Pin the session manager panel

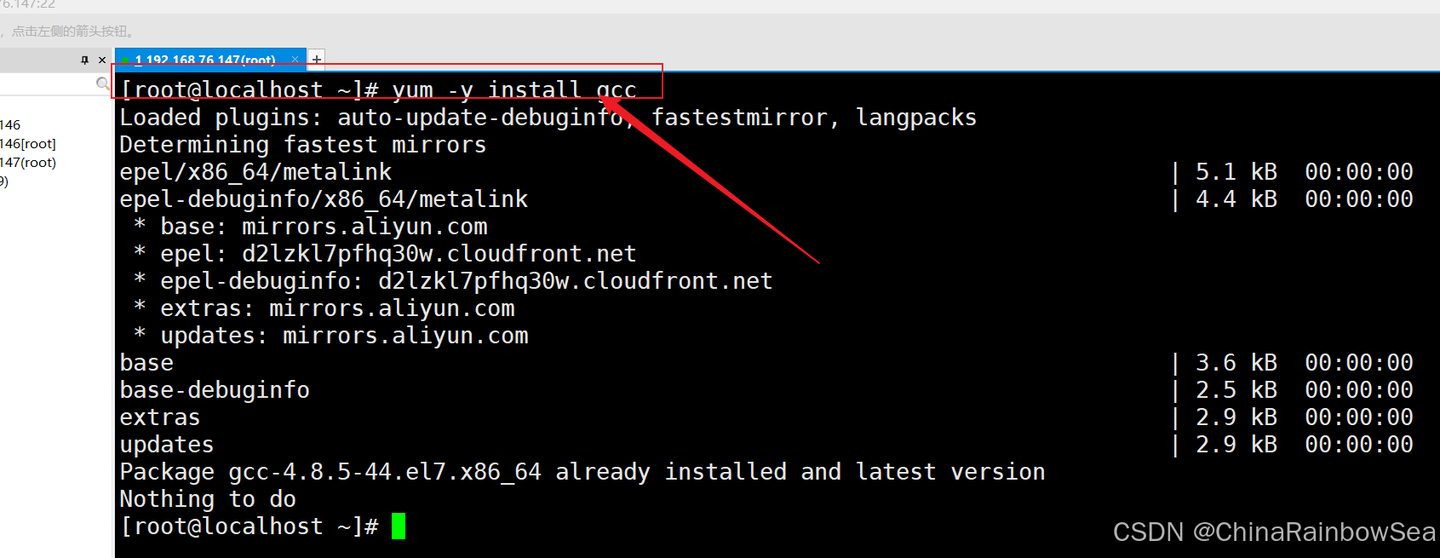85,60
